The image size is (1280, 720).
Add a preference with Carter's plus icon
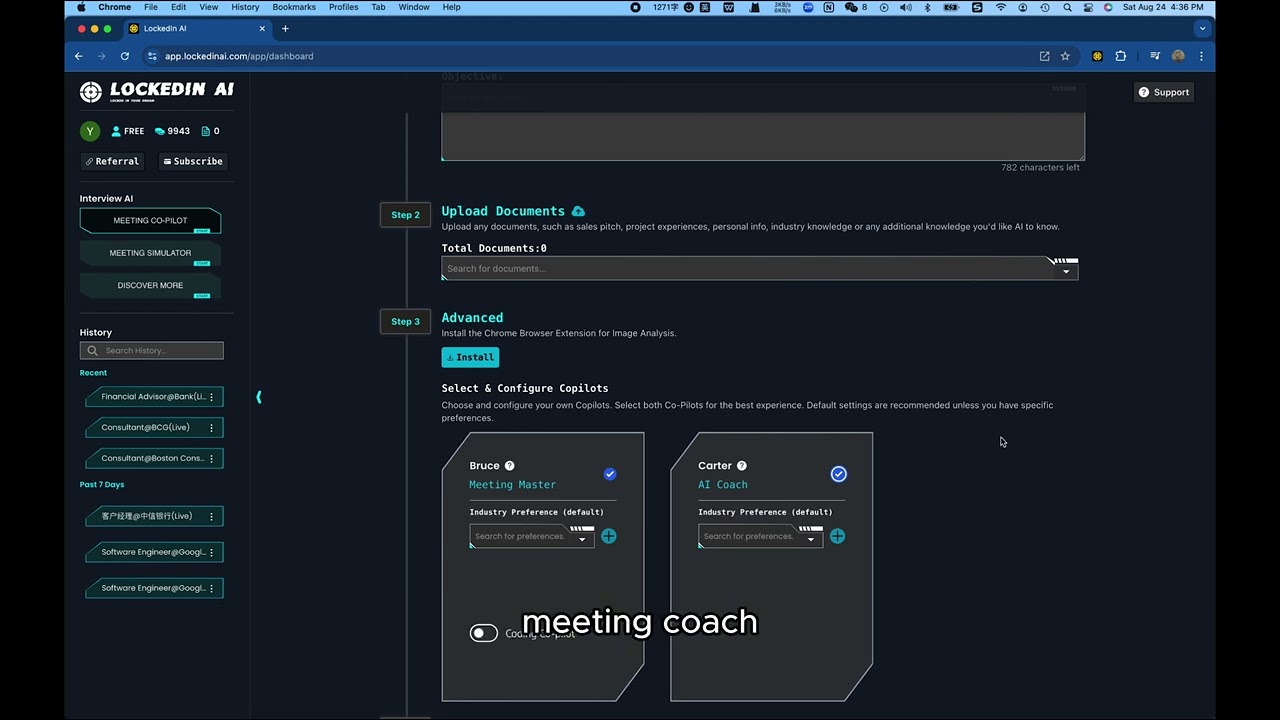837,536
